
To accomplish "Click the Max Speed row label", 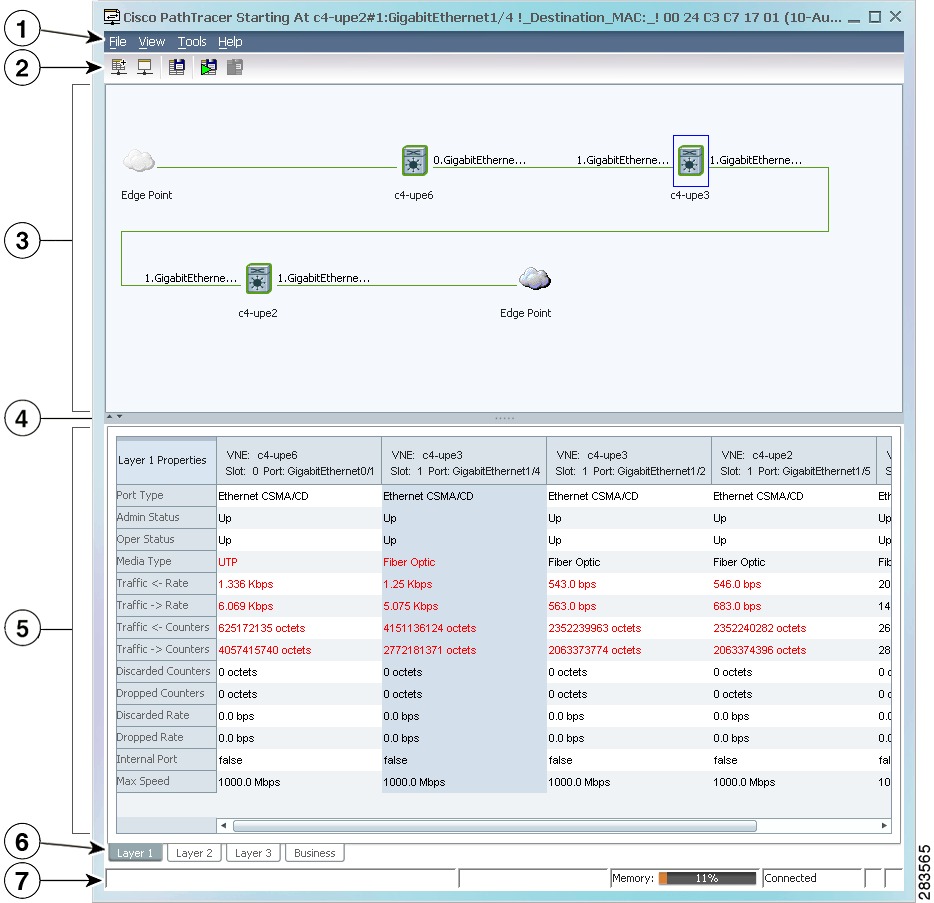I will click(166, 781).
